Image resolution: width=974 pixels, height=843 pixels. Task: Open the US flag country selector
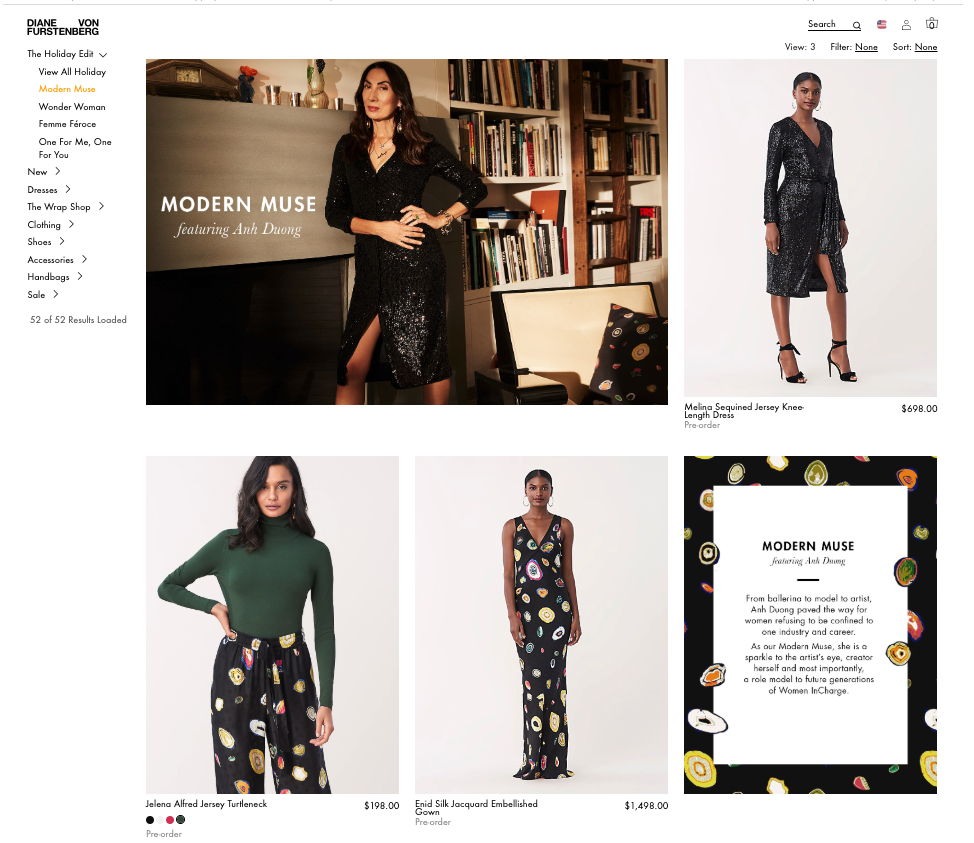pos(881,25)
